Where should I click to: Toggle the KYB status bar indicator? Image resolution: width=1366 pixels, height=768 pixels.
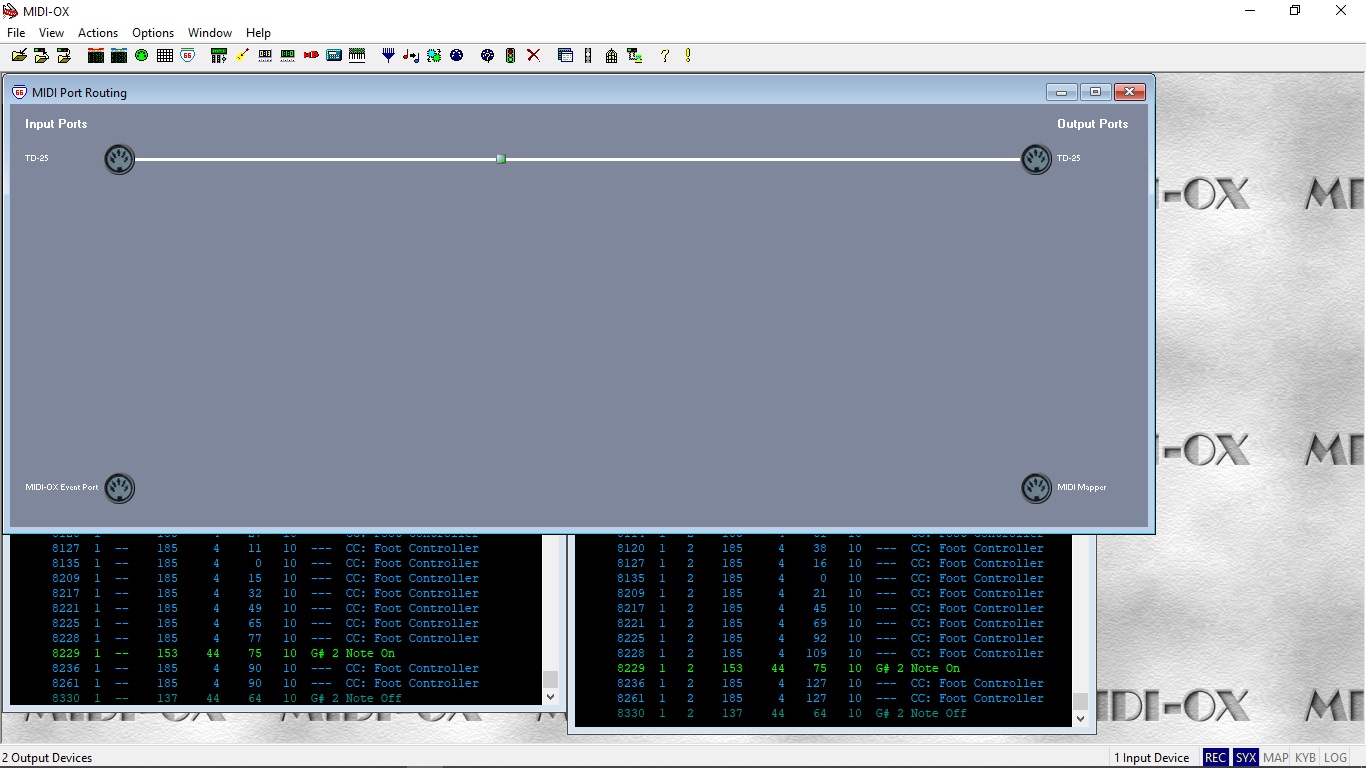pos(1306,758)
